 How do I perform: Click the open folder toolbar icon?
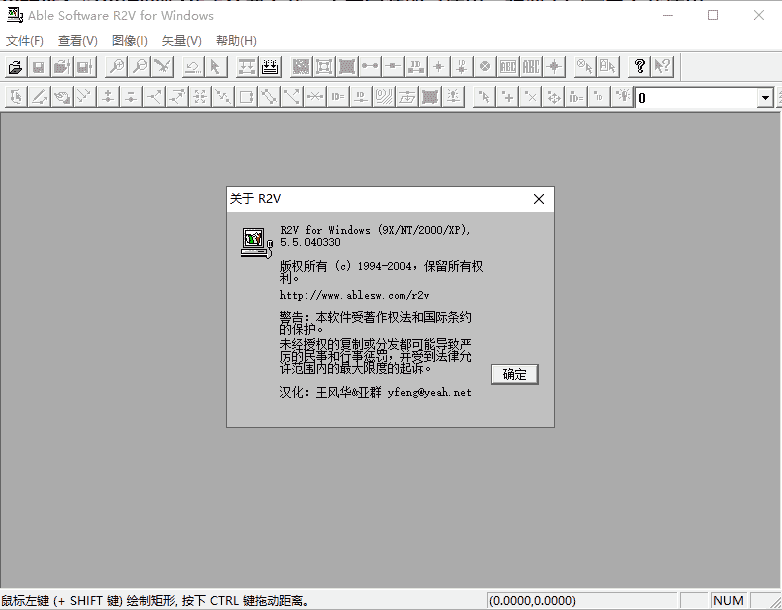coord(15,66)
